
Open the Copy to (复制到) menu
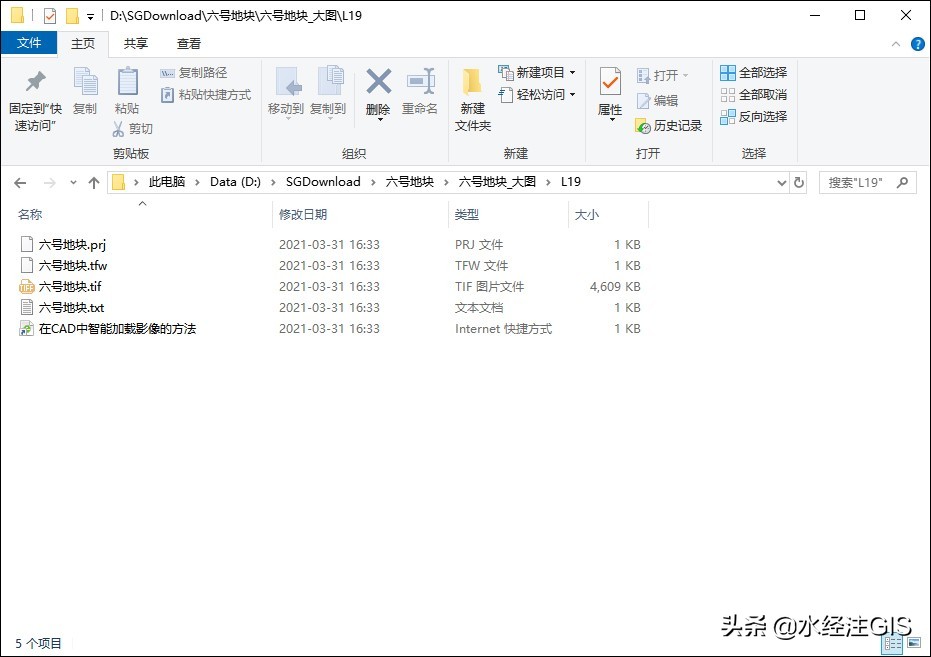click(328, 93)
